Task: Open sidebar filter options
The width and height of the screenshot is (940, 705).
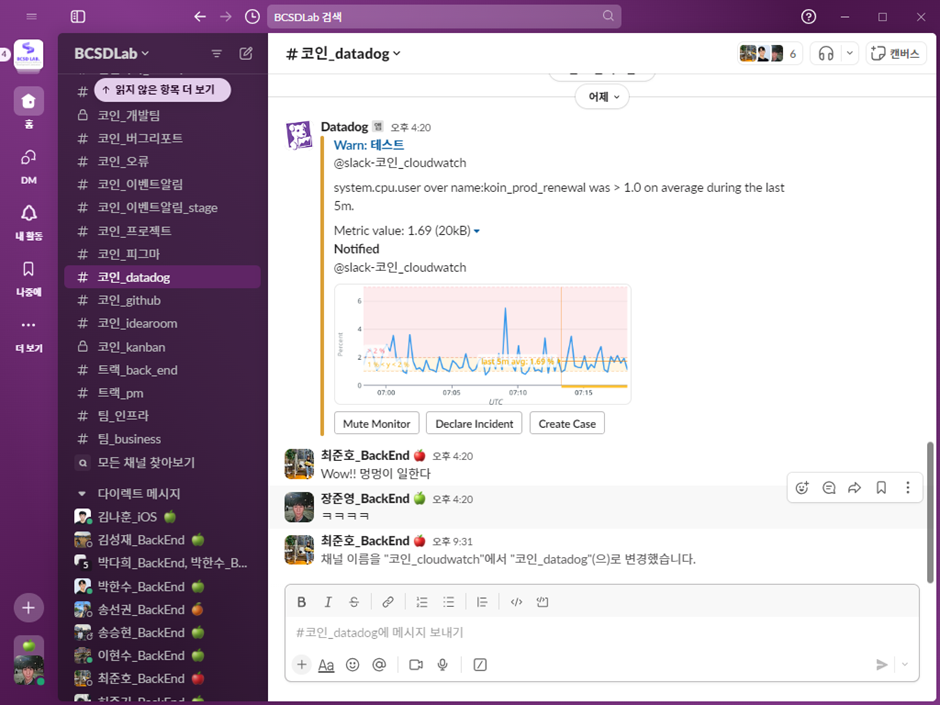Action: coord(216,53)
